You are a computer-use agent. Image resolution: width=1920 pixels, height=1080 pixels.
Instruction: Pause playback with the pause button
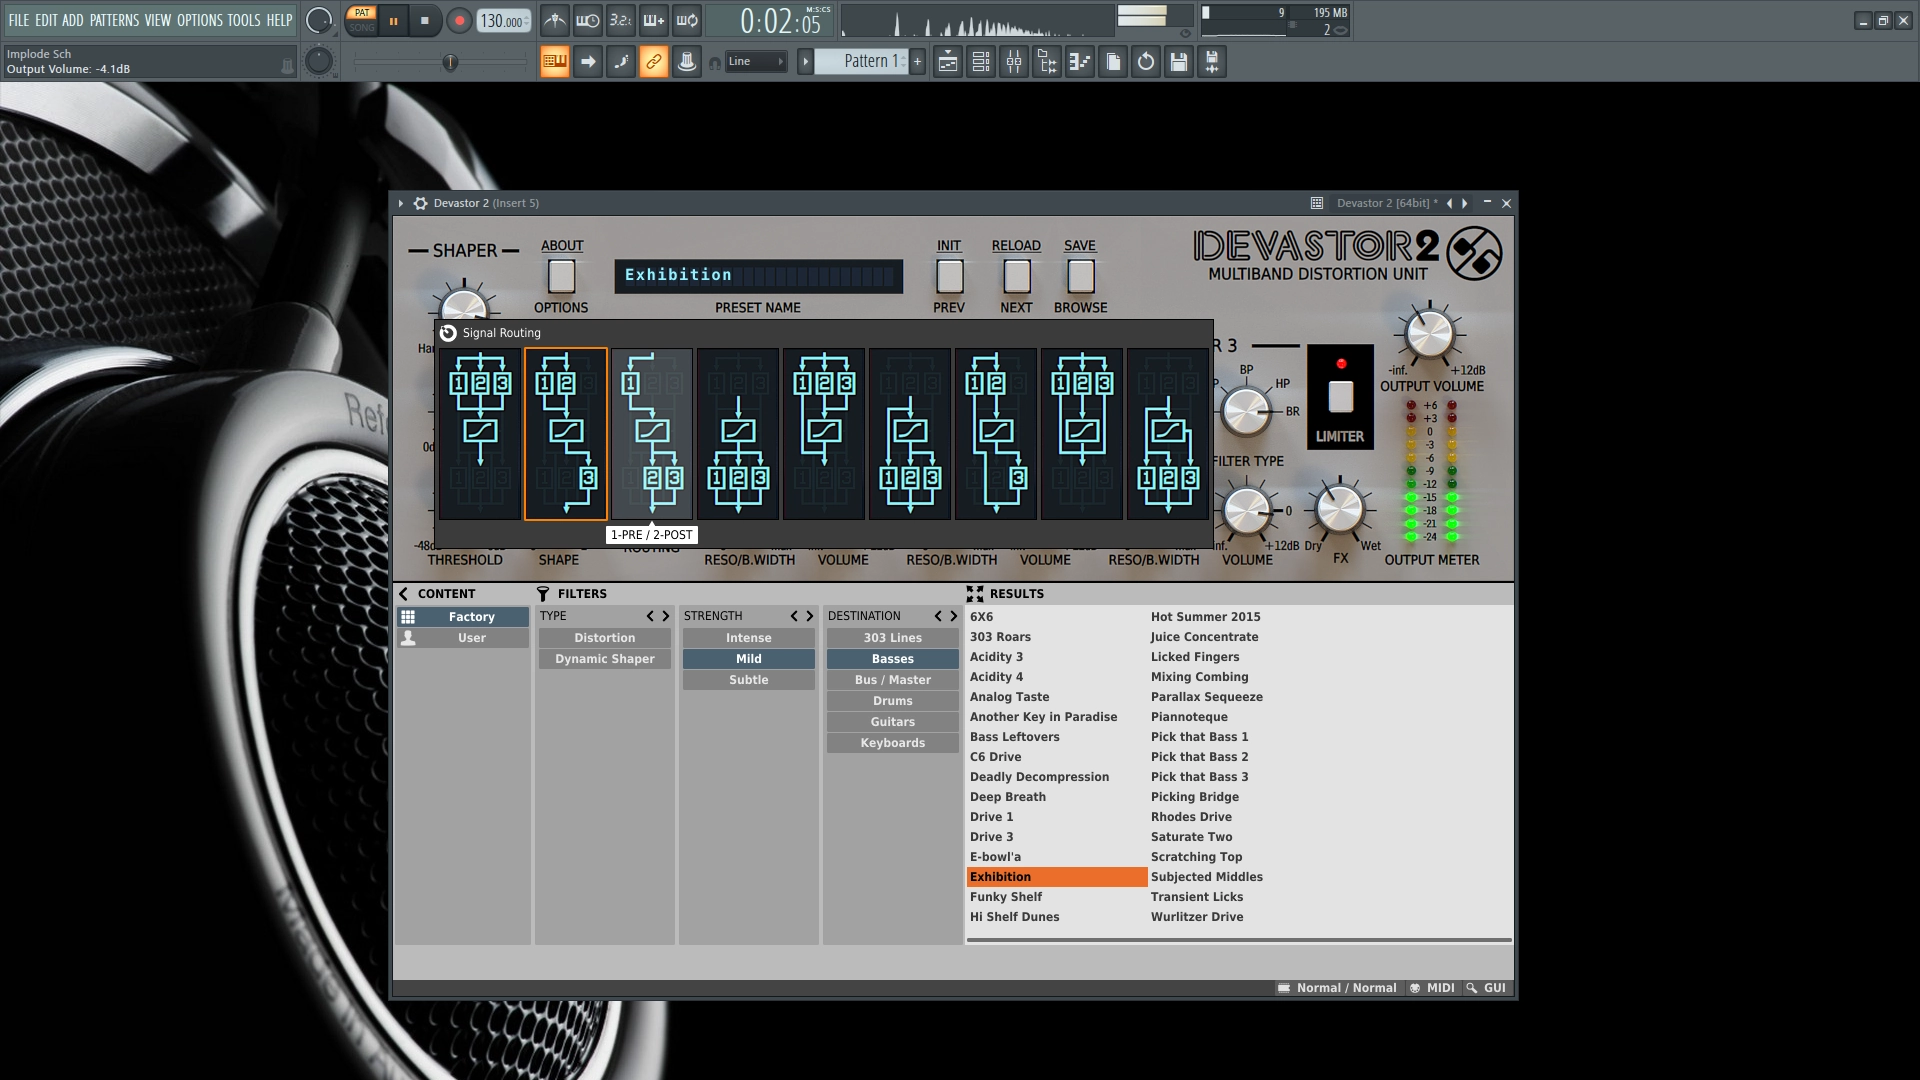(x=394, y=20)
